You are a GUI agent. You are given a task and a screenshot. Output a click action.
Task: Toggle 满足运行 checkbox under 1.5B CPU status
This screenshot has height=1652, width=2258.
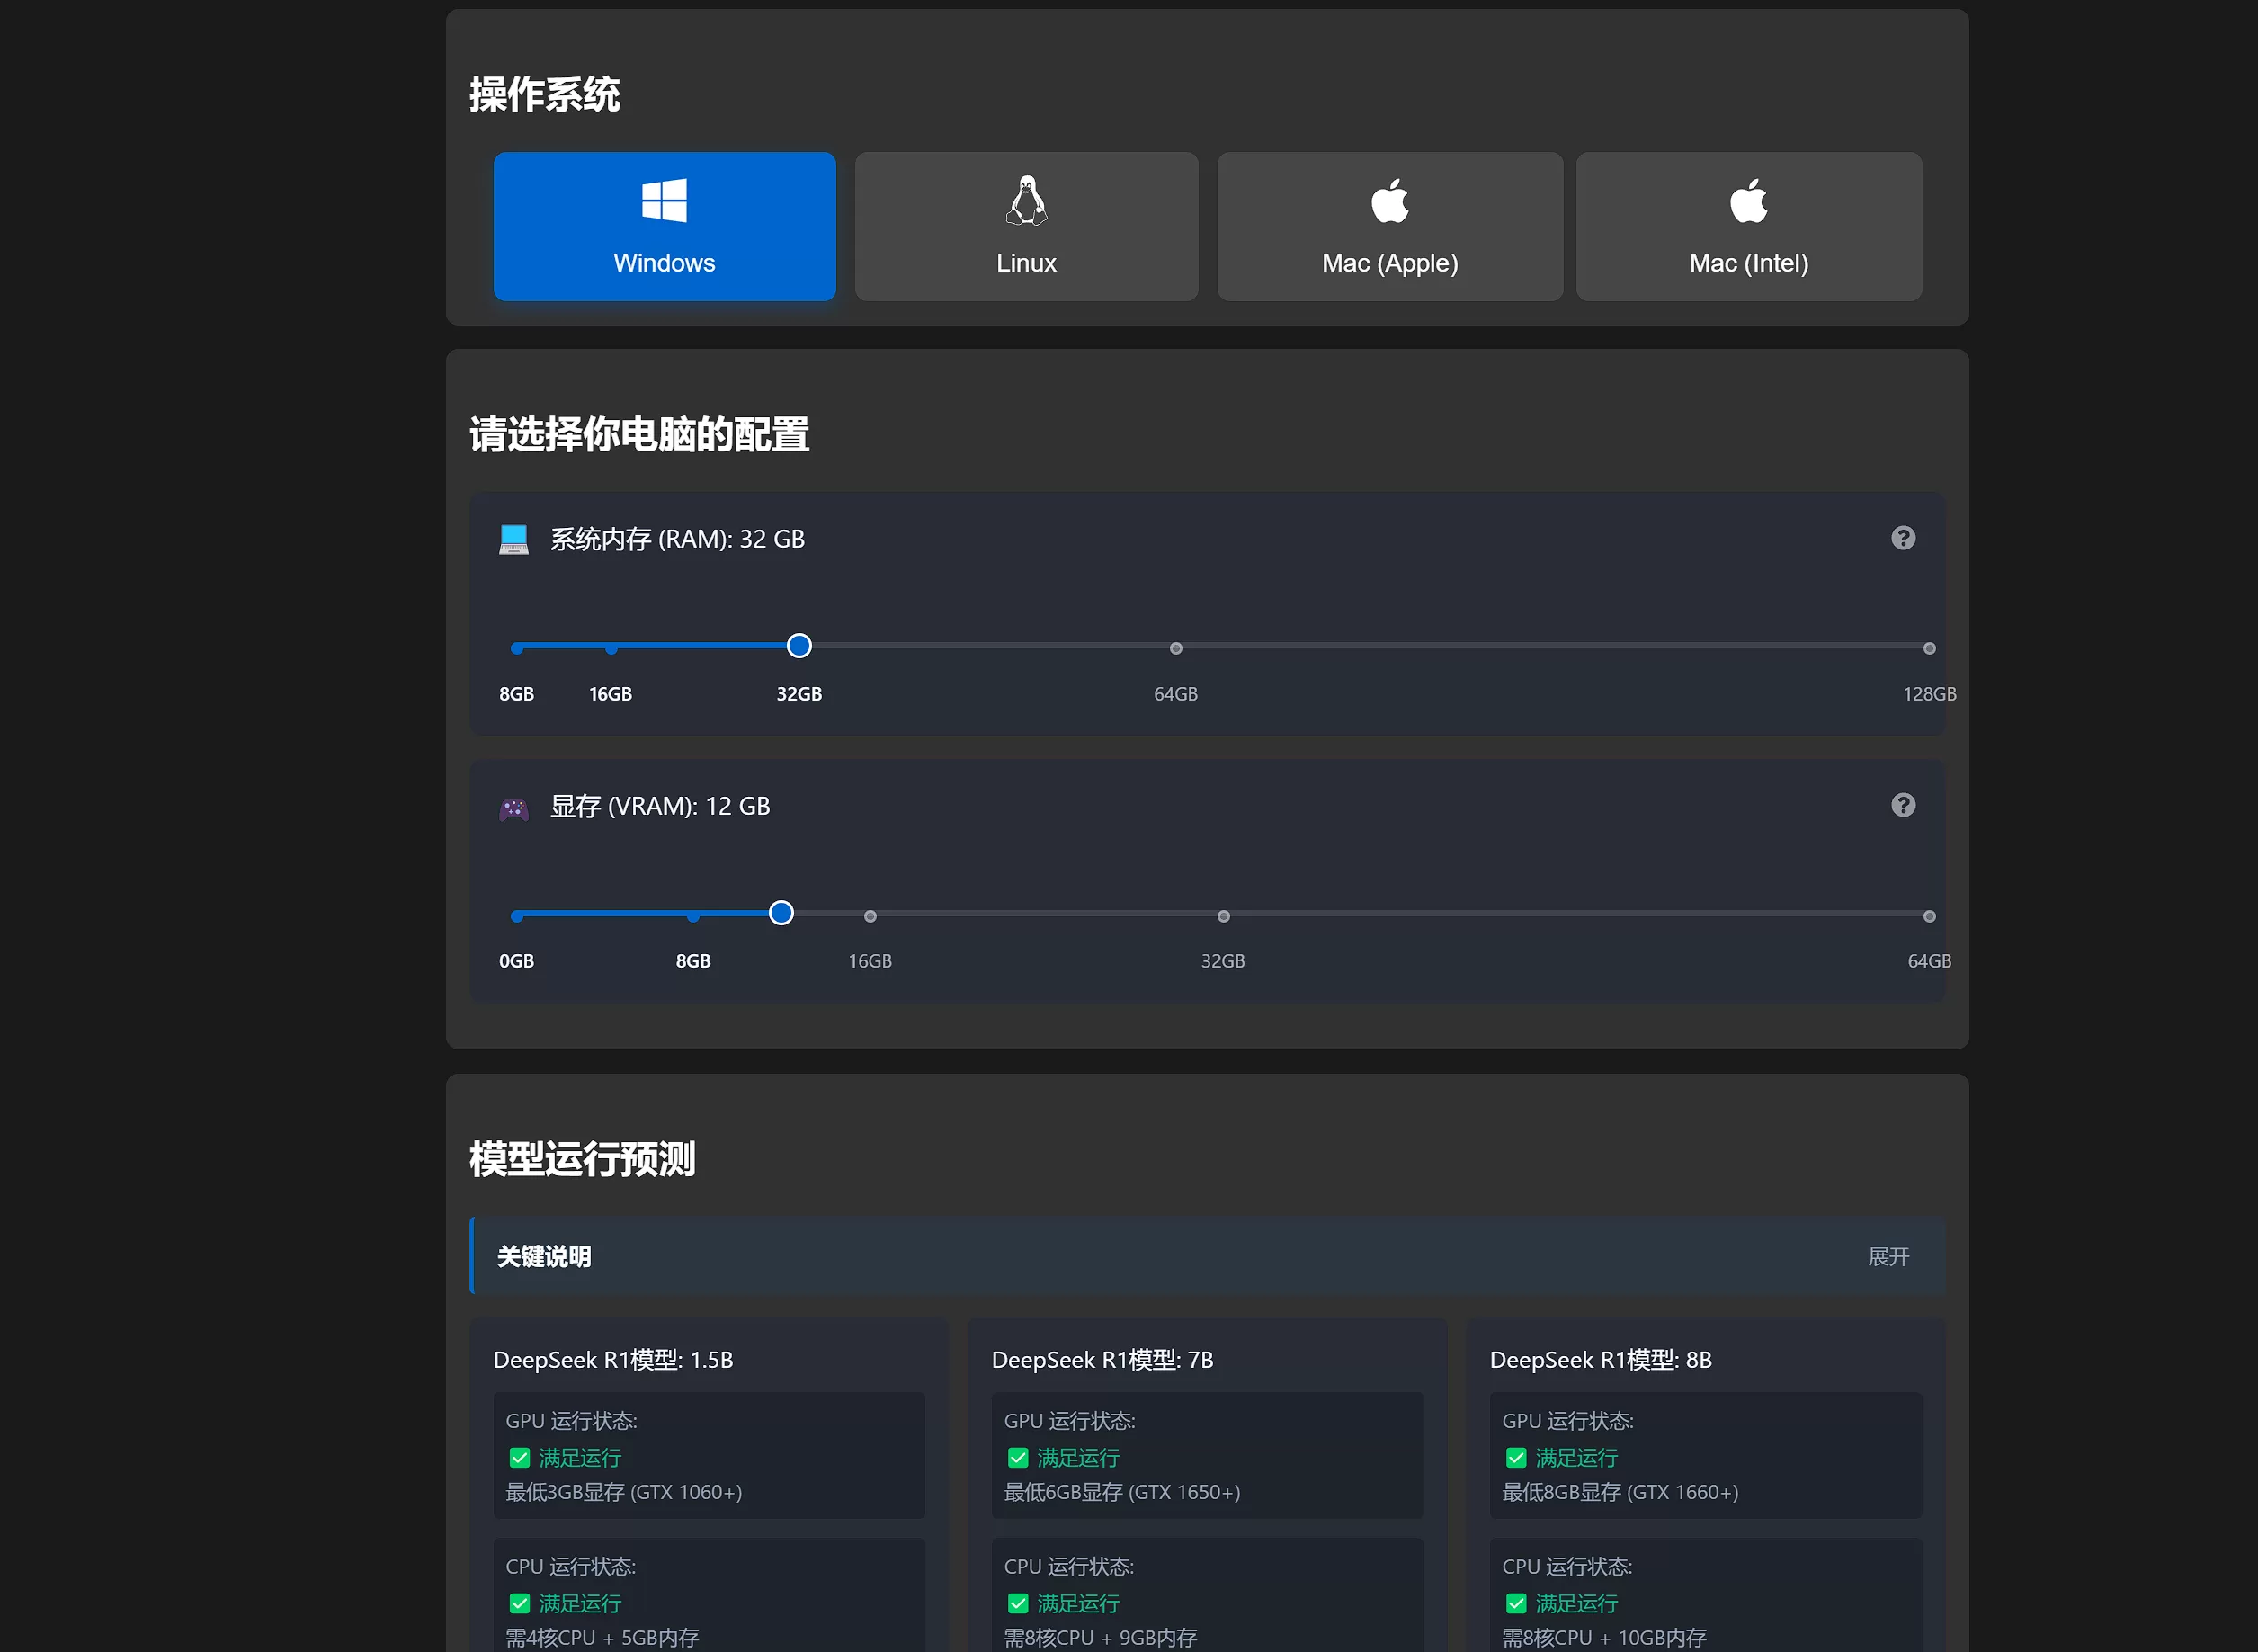click(521, 1604)
